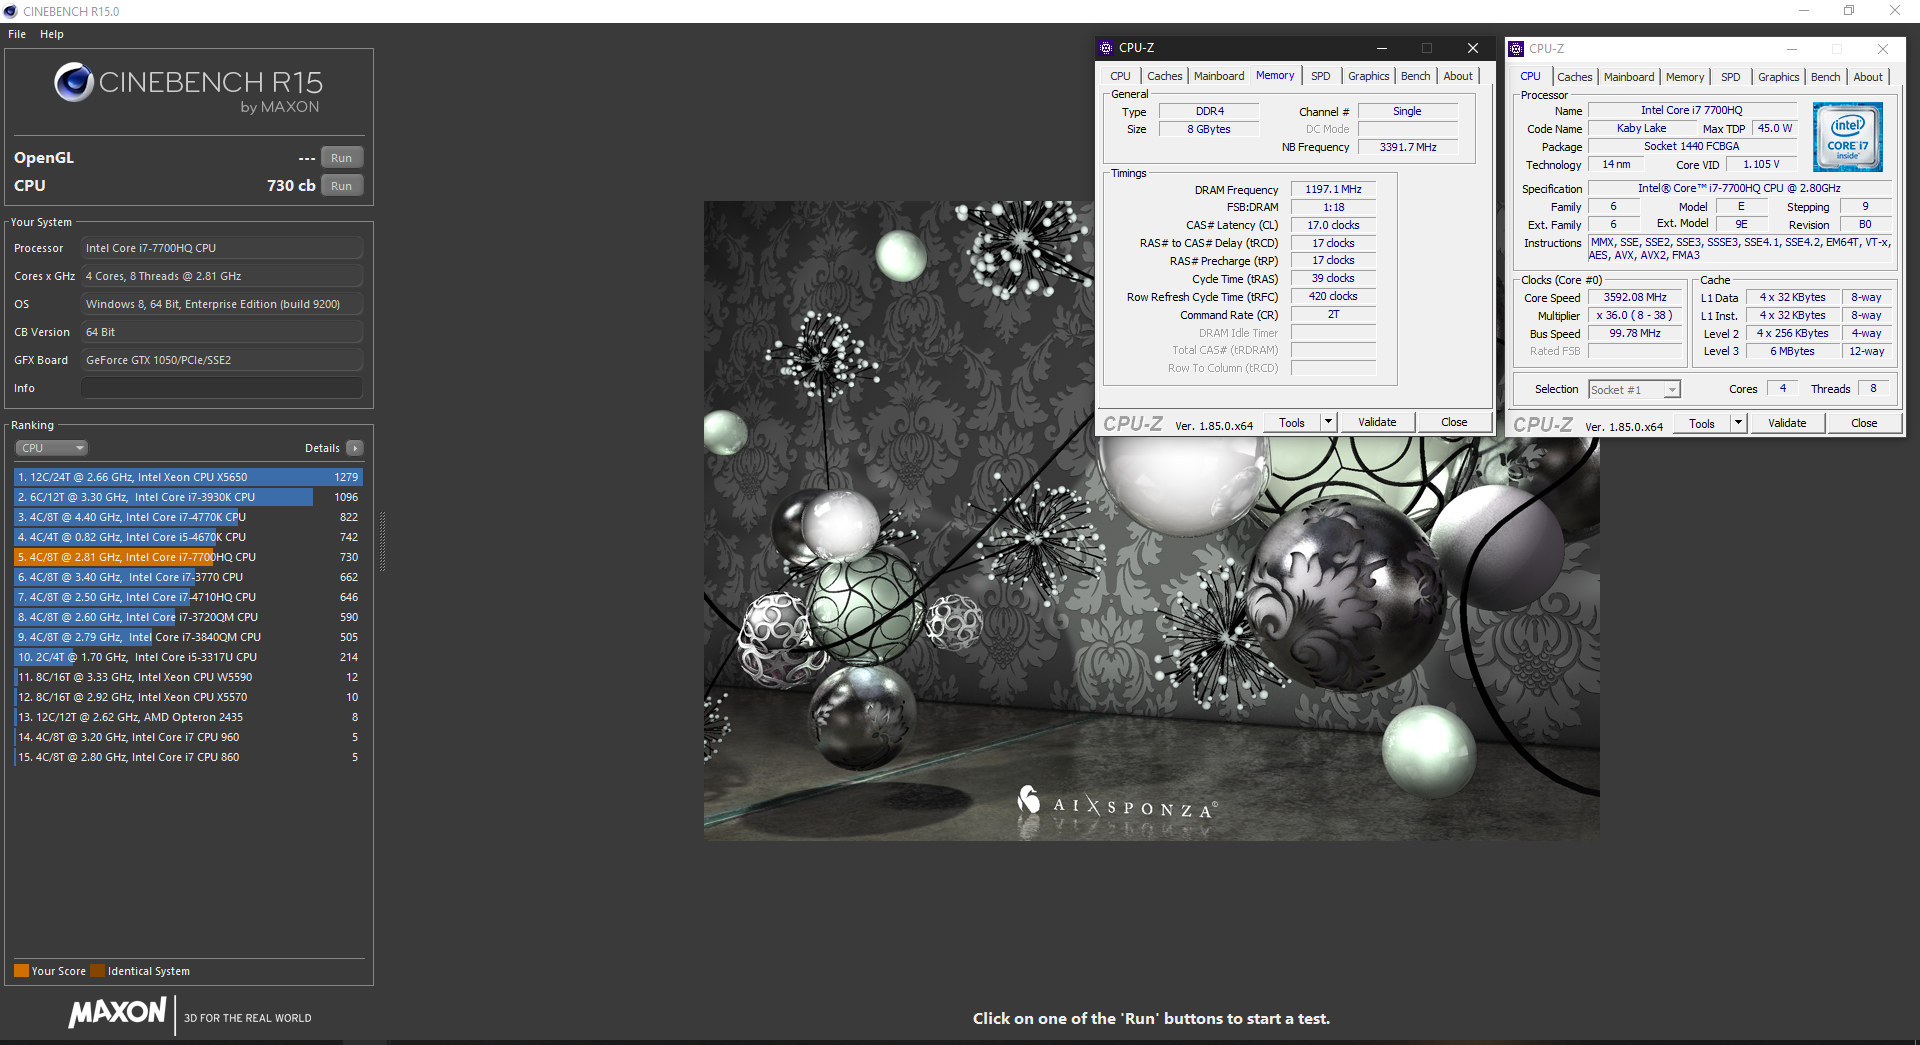Select ranking row Intel Core i7-4710HQ CPU
This screenshot has height=1045, width=1920.
[188, 597]
